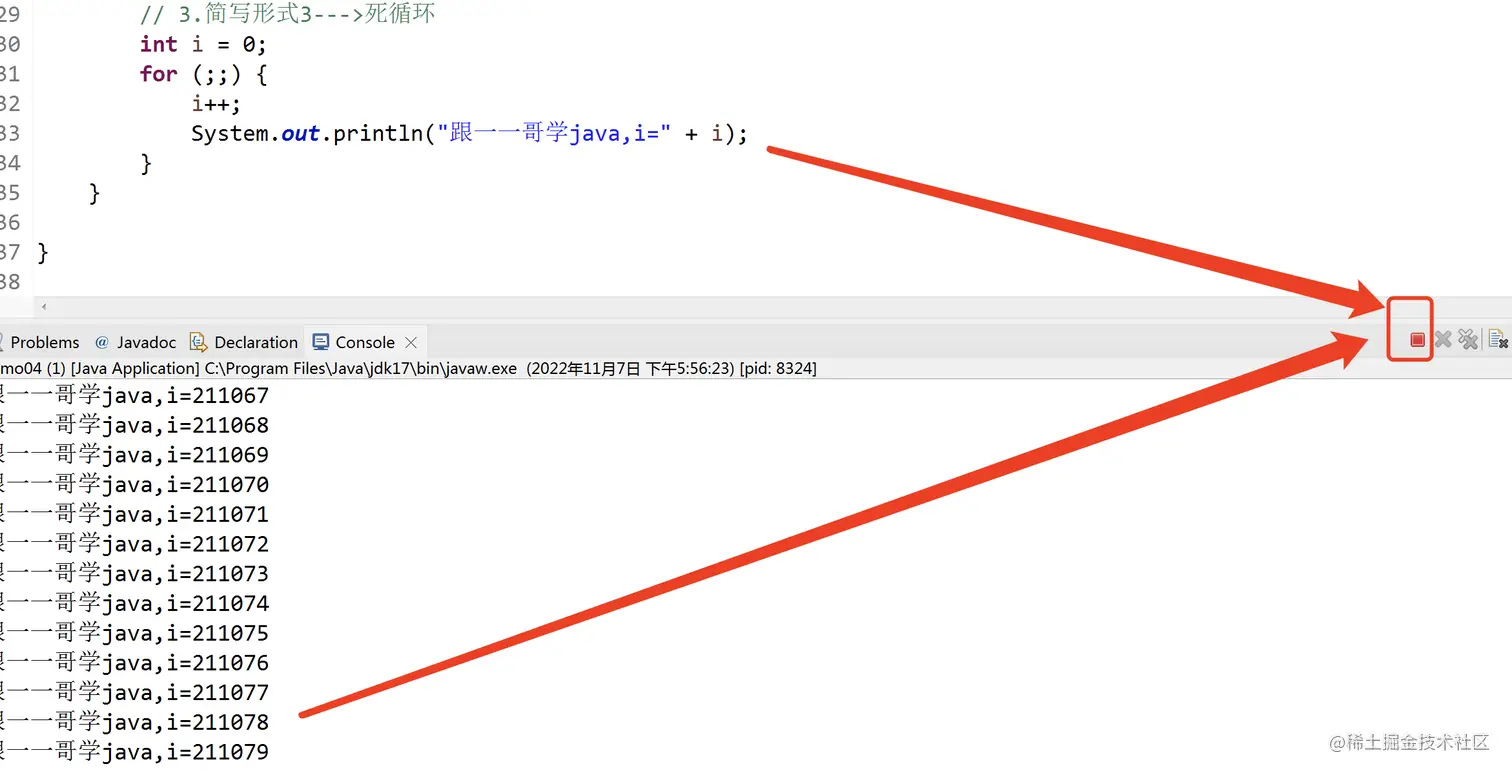Stop the running program with Terminate
The width and height of the screenshot is (1512, 775).
coord(1417,340)
